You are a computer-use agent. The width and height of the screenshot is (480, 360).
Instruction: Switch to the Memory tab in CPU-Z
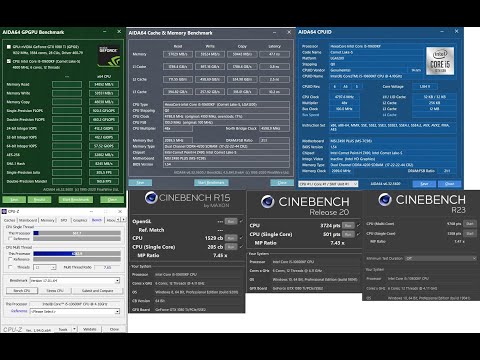pyautogui.click(x=47, y=220)
